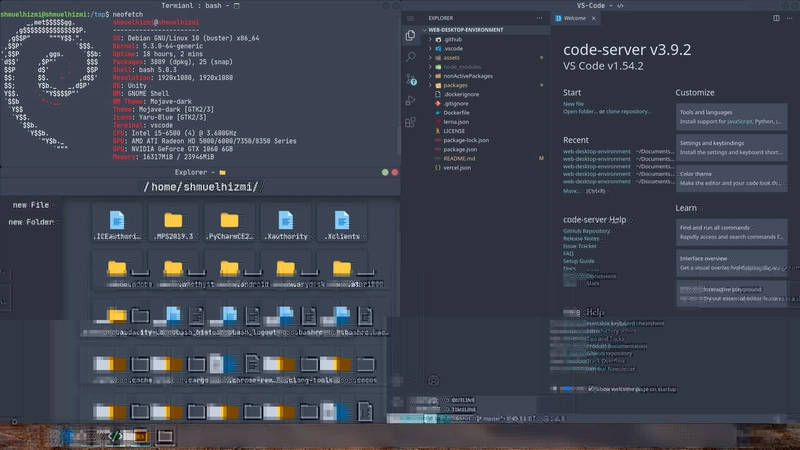The width and height of the screenshot is (800, 450).
Task: Open the Release Notes link
Action: (x=581, y=239)
